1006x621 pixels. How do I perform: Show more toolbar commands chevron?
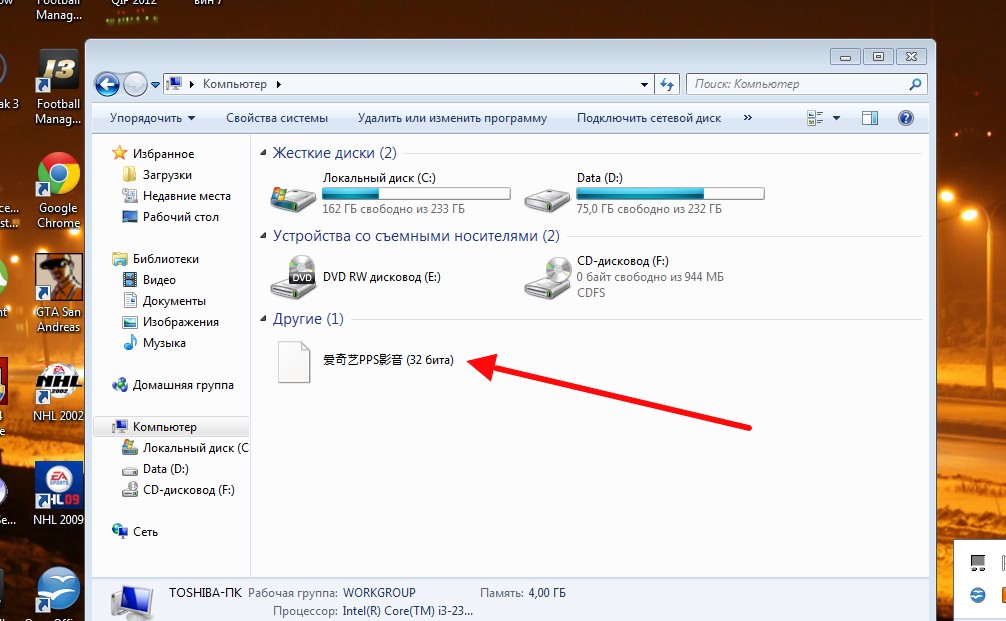(x=747, y=117)
